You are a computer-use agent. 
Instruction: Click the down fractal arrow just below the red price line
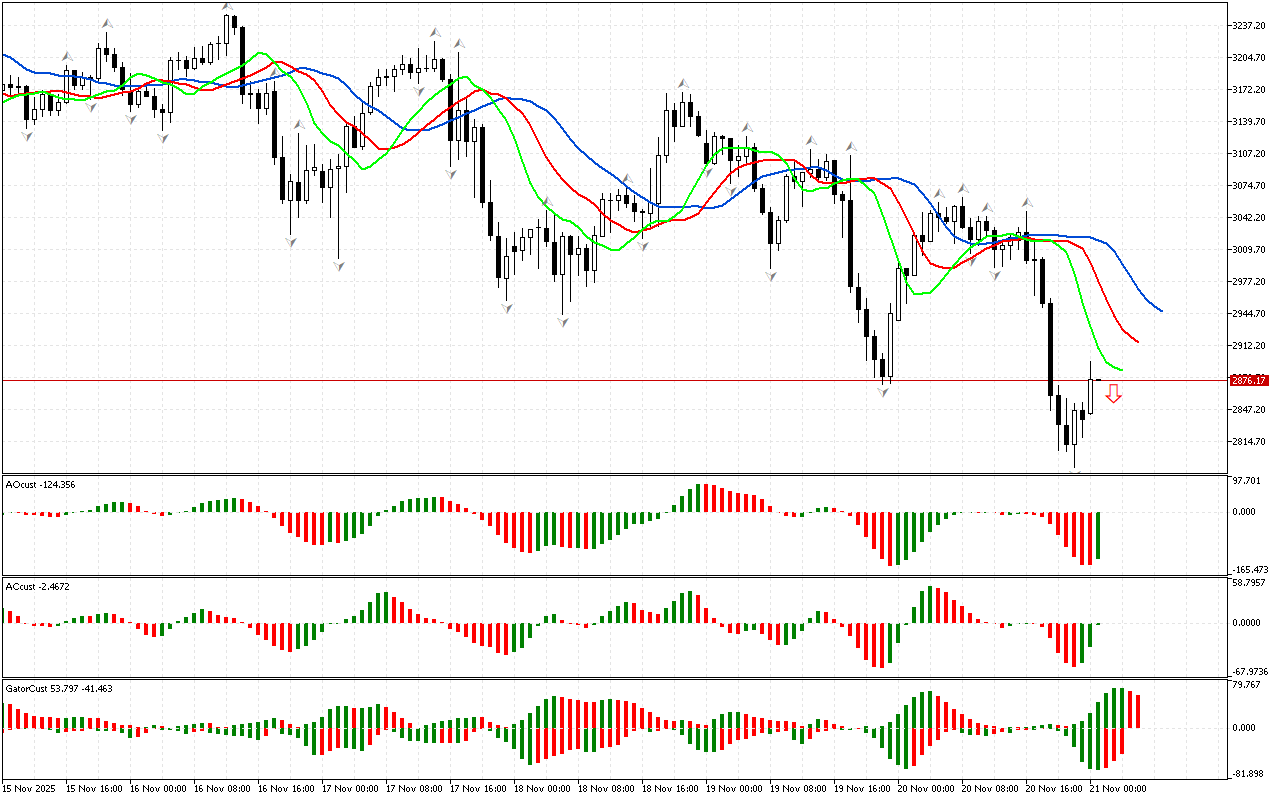tap(884, 392)
